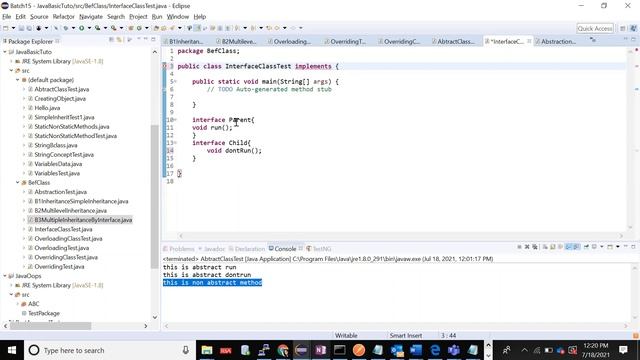Expand the ABC package node

point(18,304)
